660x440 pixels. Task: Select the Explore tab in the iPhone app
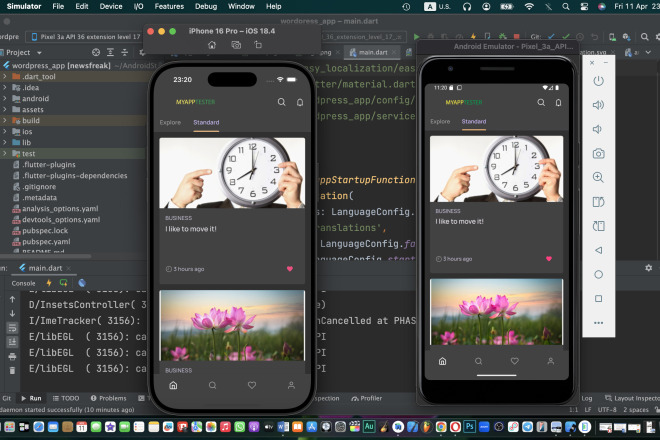point(170,122)
